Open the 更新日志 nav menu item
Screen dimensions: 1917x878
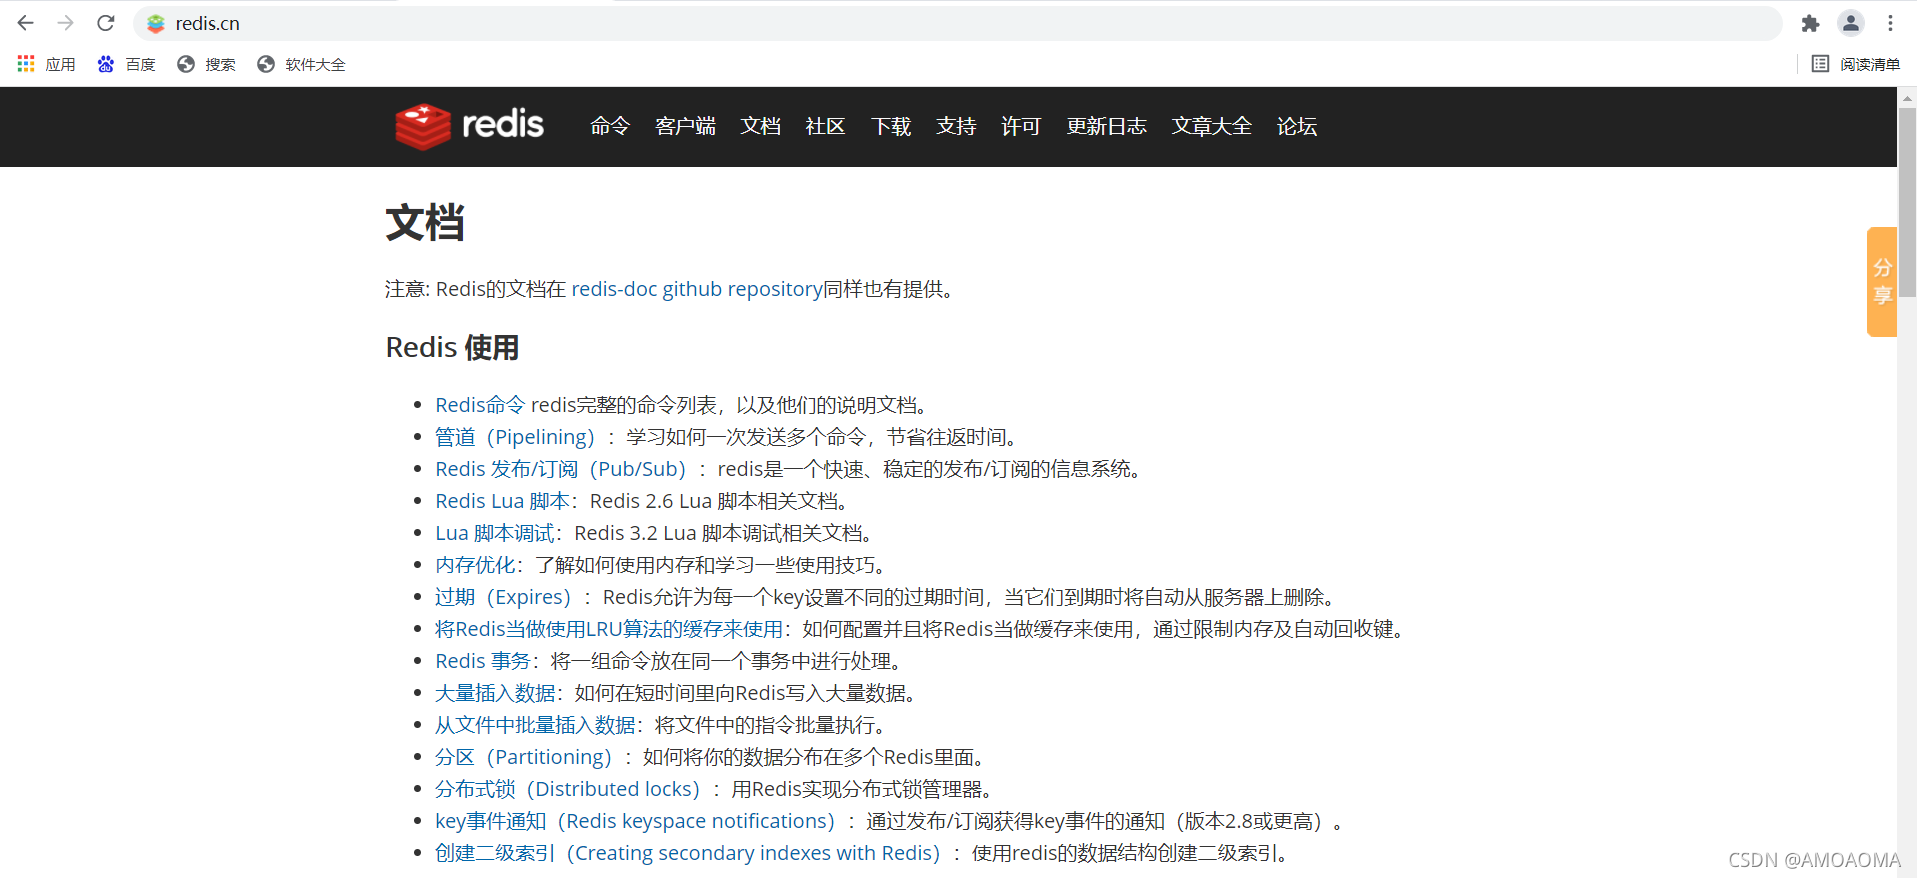click(x=1106, y=126)
